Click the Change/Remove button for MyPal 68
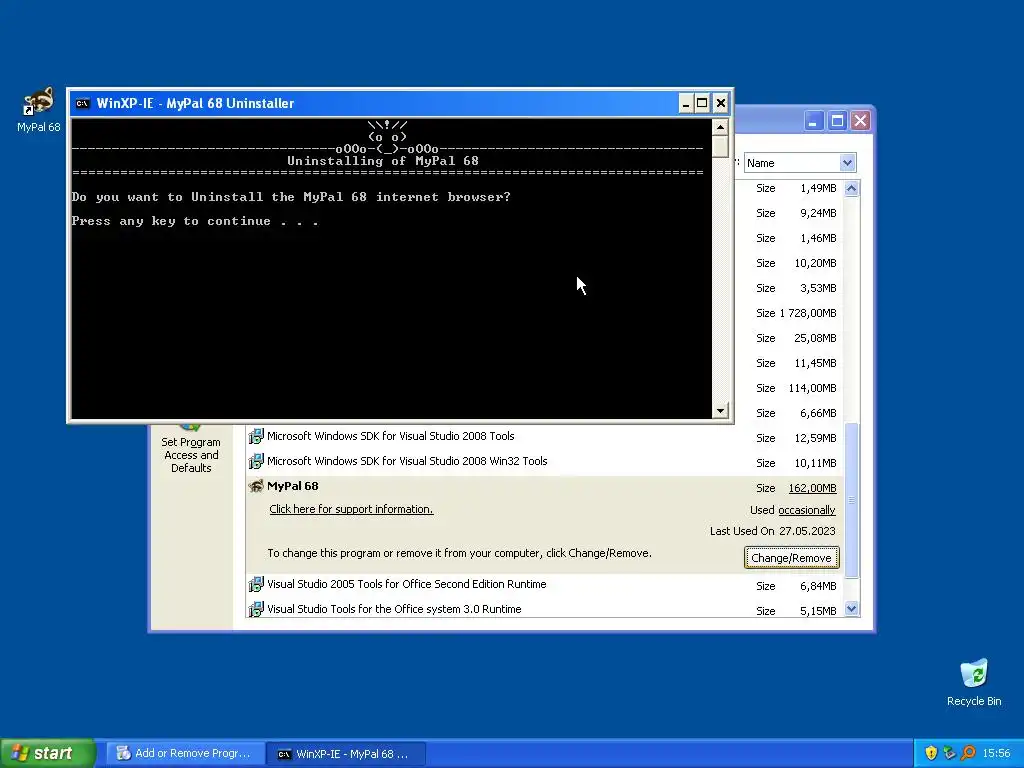 click(792, 558)
